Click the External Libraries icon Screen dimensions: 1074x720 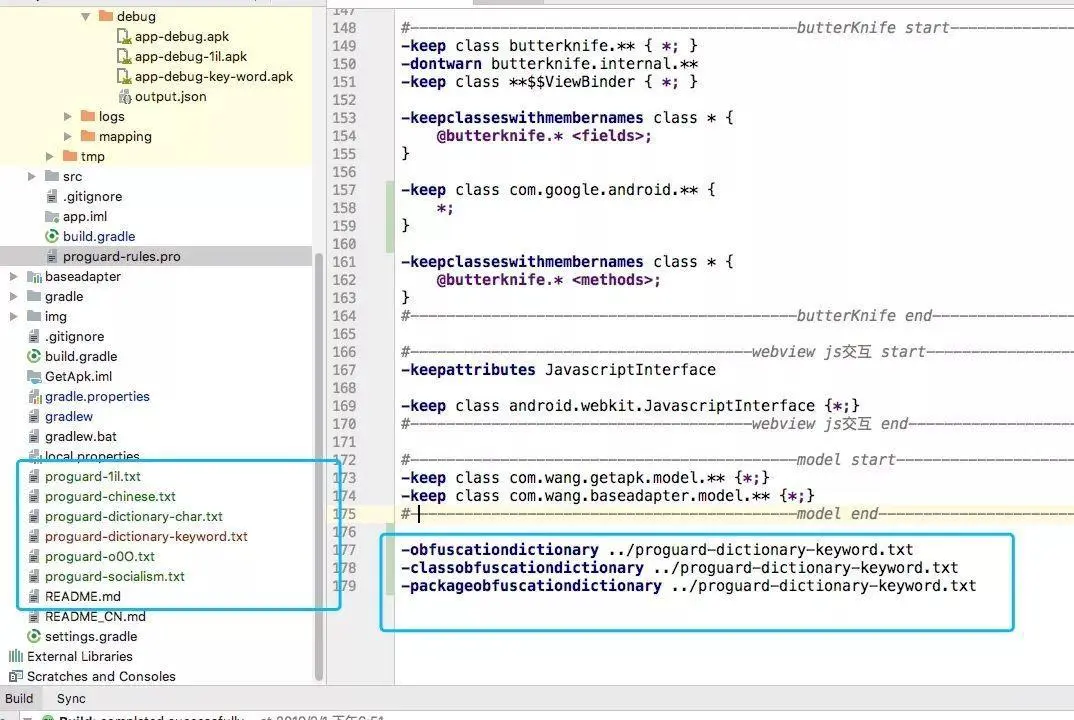15,656
